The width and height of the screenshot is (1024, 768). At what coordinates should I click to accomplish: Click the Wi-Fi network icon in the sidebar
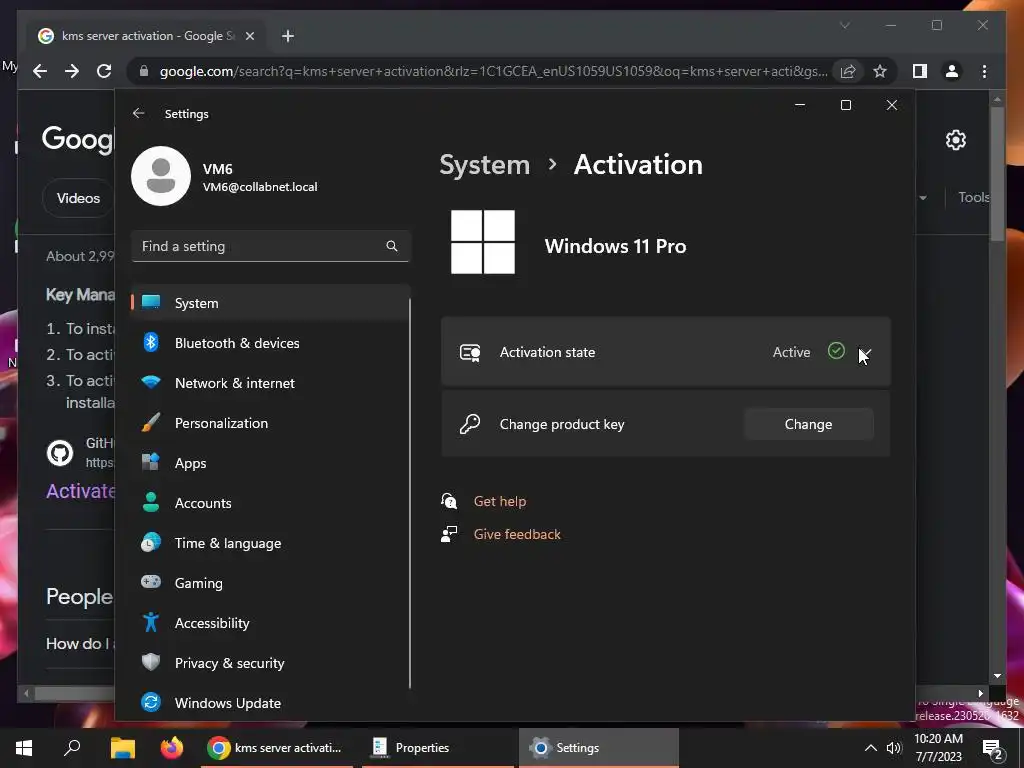pyautogui.click(x=151, y=382)
